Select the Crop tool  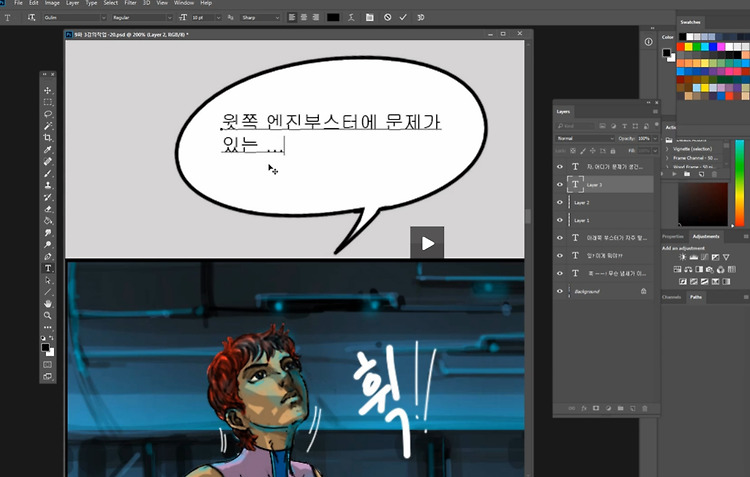(48, 138)
